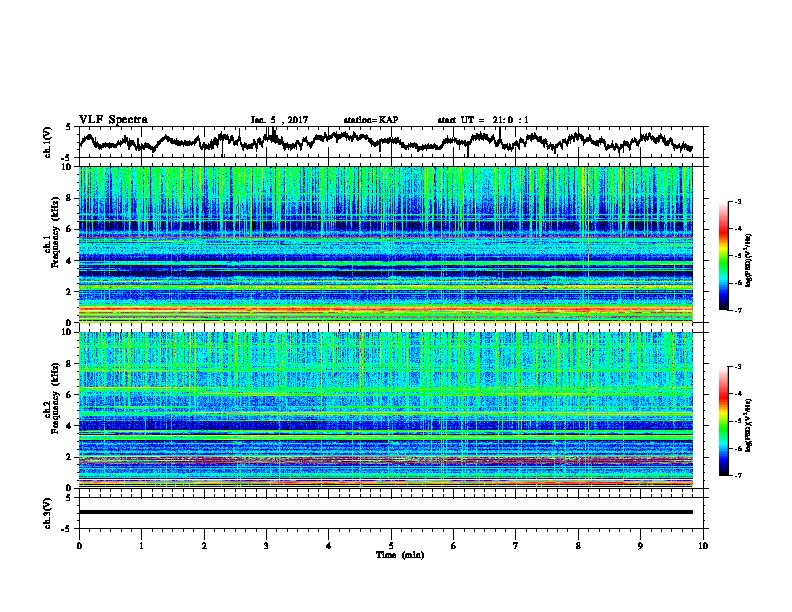Image resolution: width=792 pixels, height=612 pixels.
Task: Click the time axis tick label "10"
Action: point(703,546)
